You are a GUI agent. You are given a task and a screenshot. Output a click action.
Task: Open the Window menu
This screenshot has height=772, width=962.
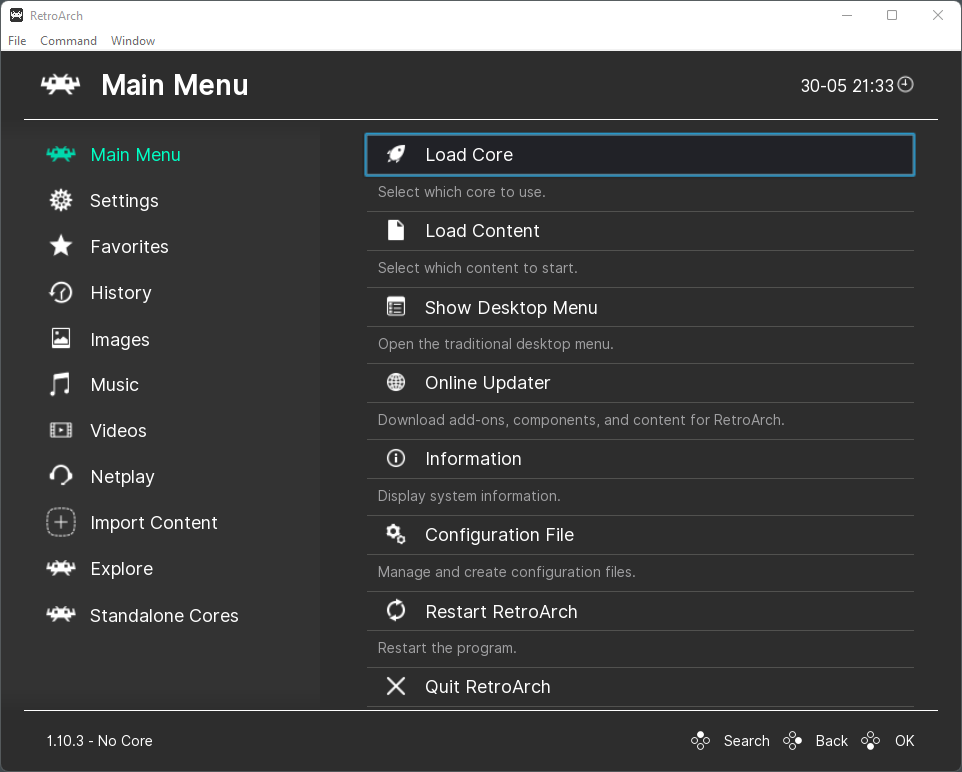tap(133, 41)
